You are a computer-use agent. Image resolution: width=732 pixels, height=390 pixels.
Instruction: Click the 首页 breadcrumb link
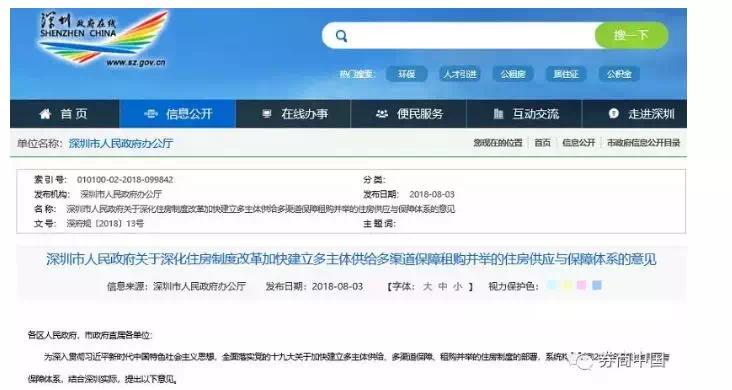pos(542,143)
